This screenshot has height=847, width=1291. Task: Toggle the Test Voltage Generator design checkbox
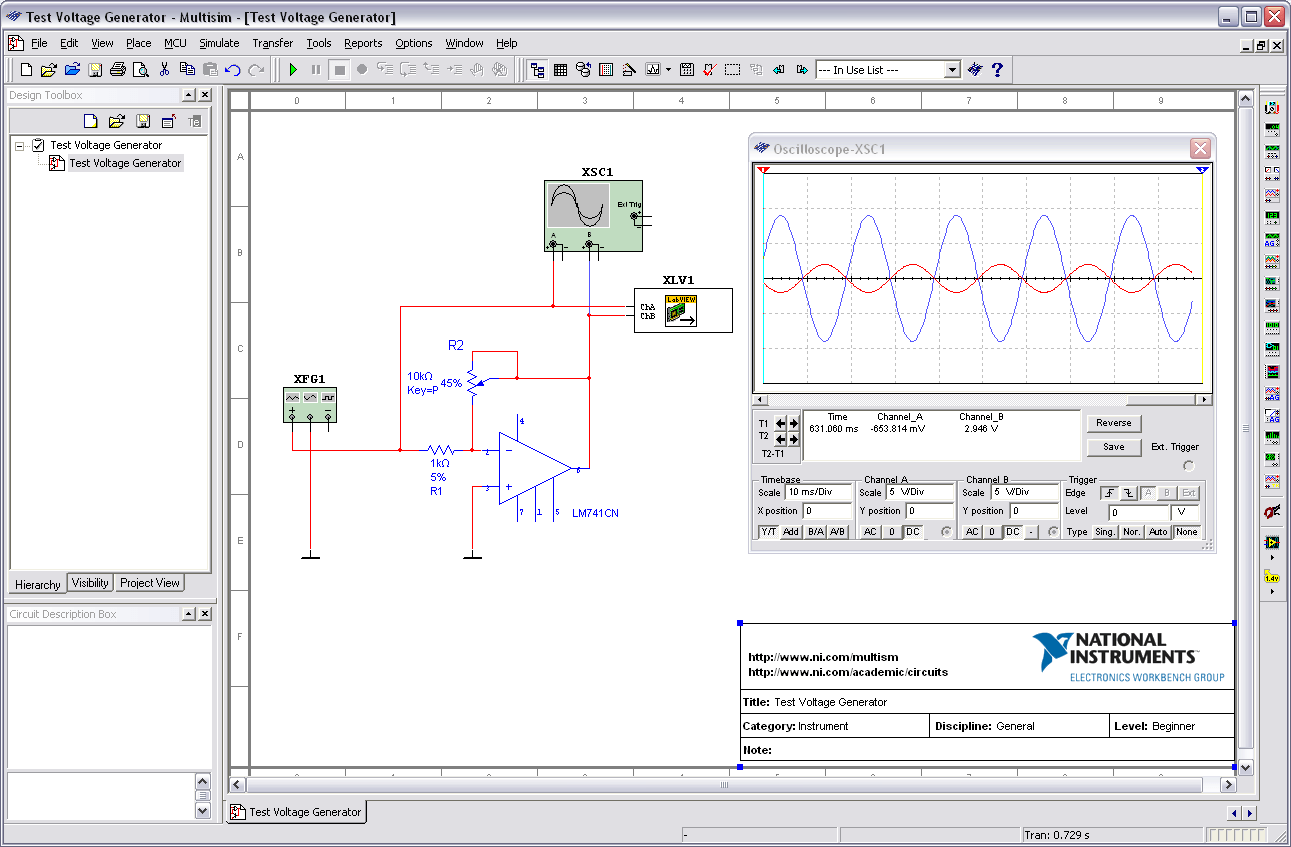[x=39, y=145]
